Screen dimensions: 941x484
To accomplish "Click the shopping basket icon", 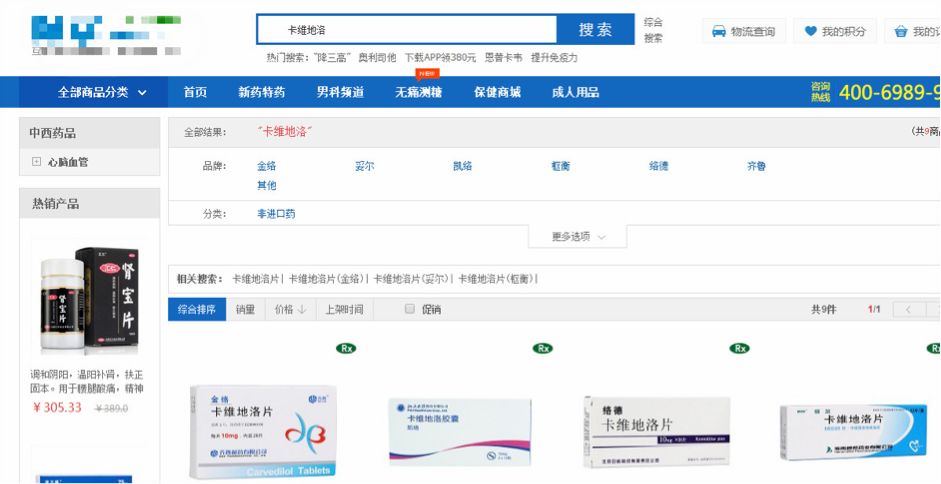I will [900, 31].
